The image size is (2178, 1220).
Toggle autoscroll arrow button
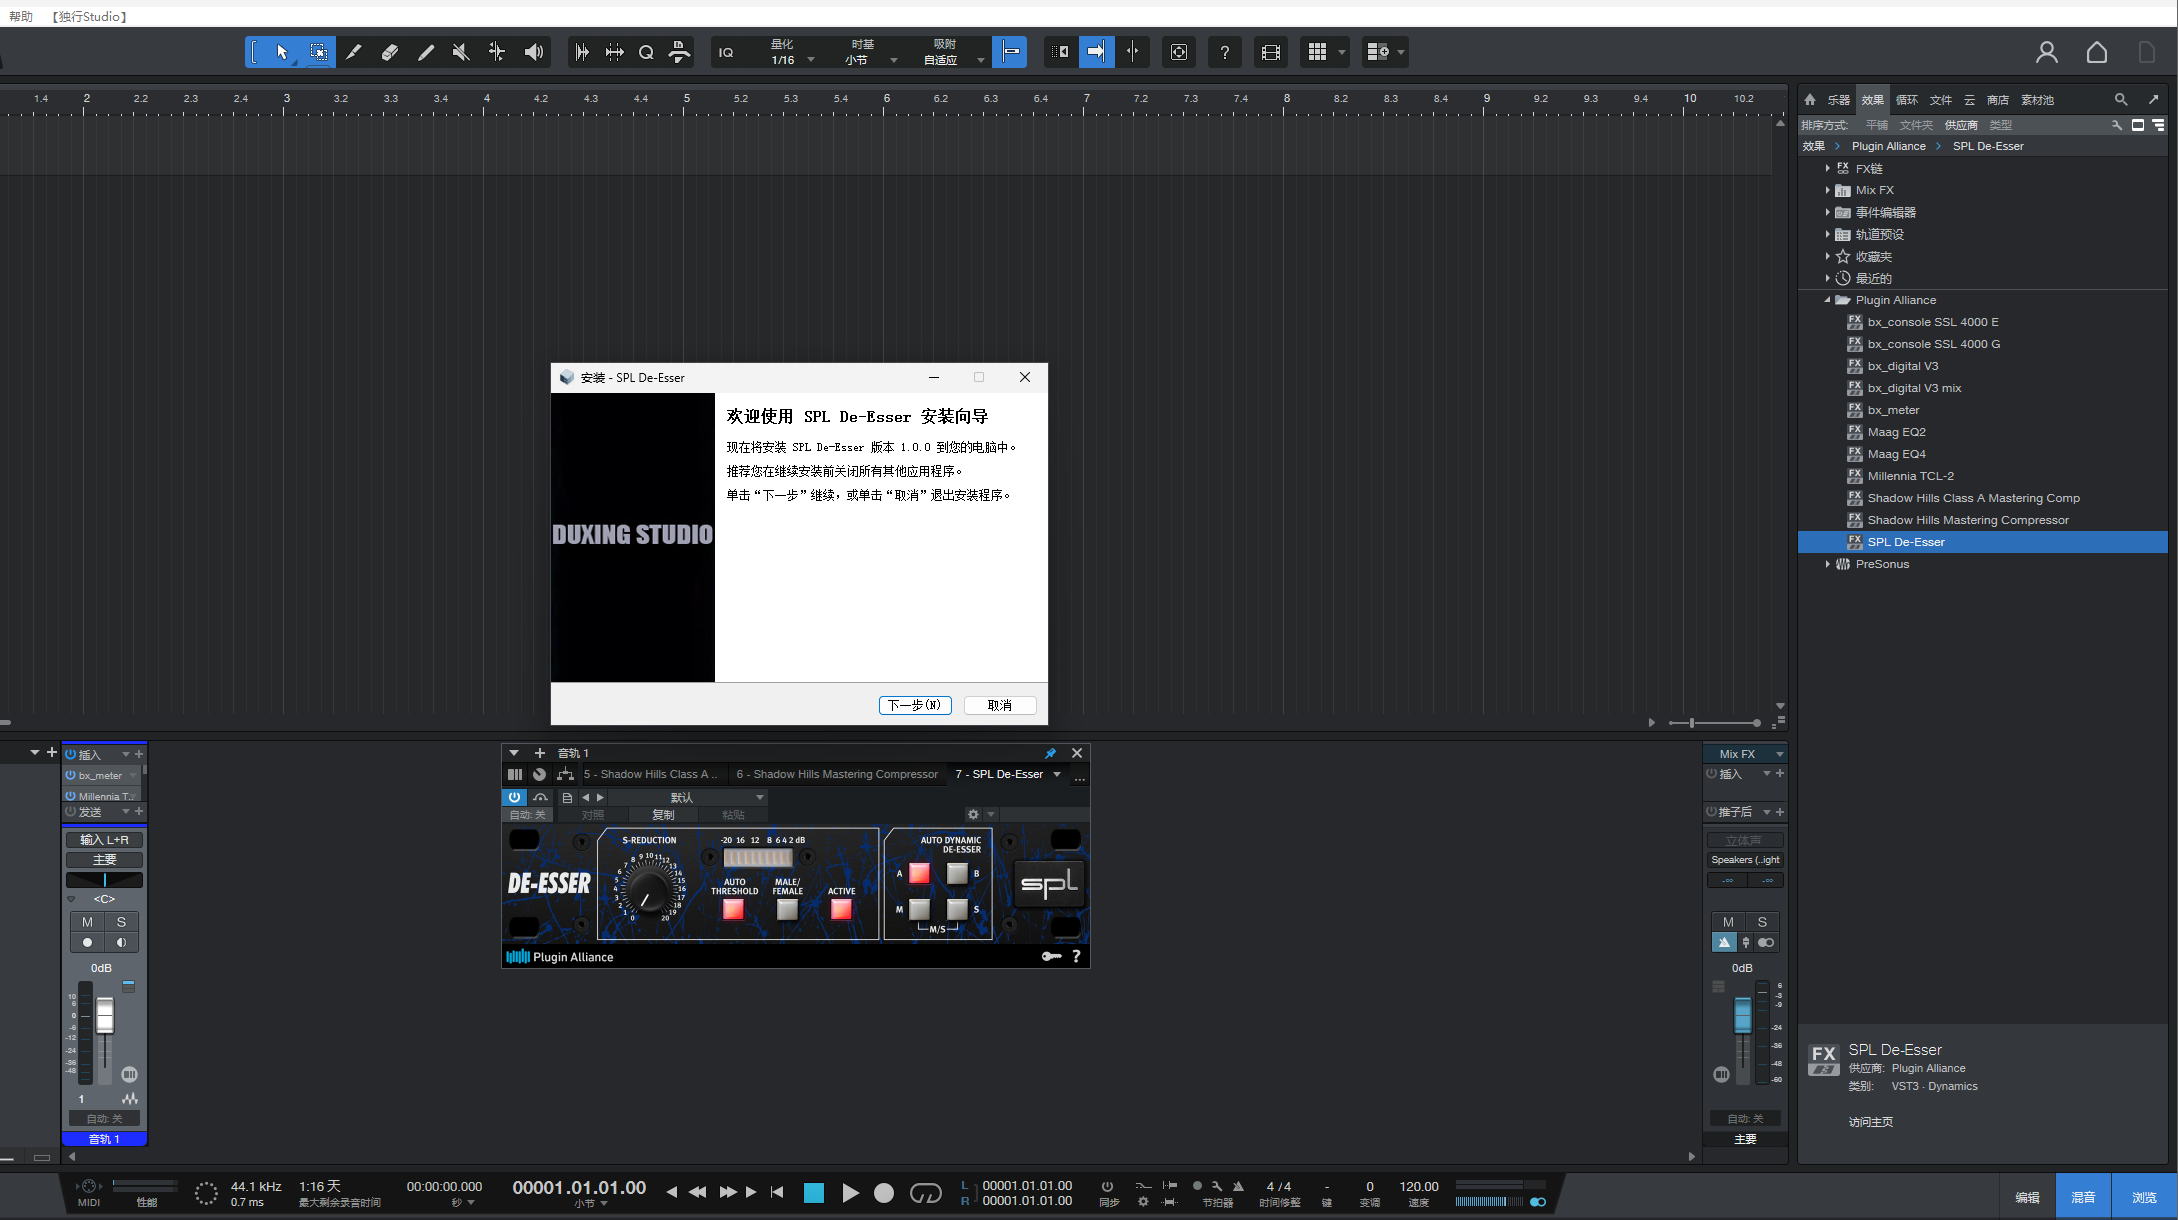1096,52
